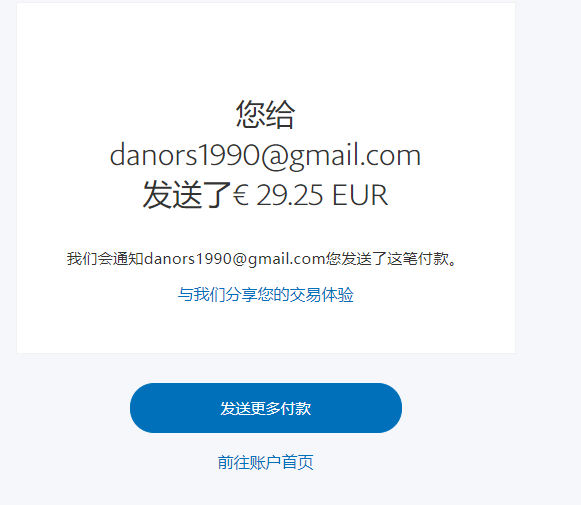Click 我们会通知 at start of notification
This screenshot has height=505, width=581.
pos(105,259)
